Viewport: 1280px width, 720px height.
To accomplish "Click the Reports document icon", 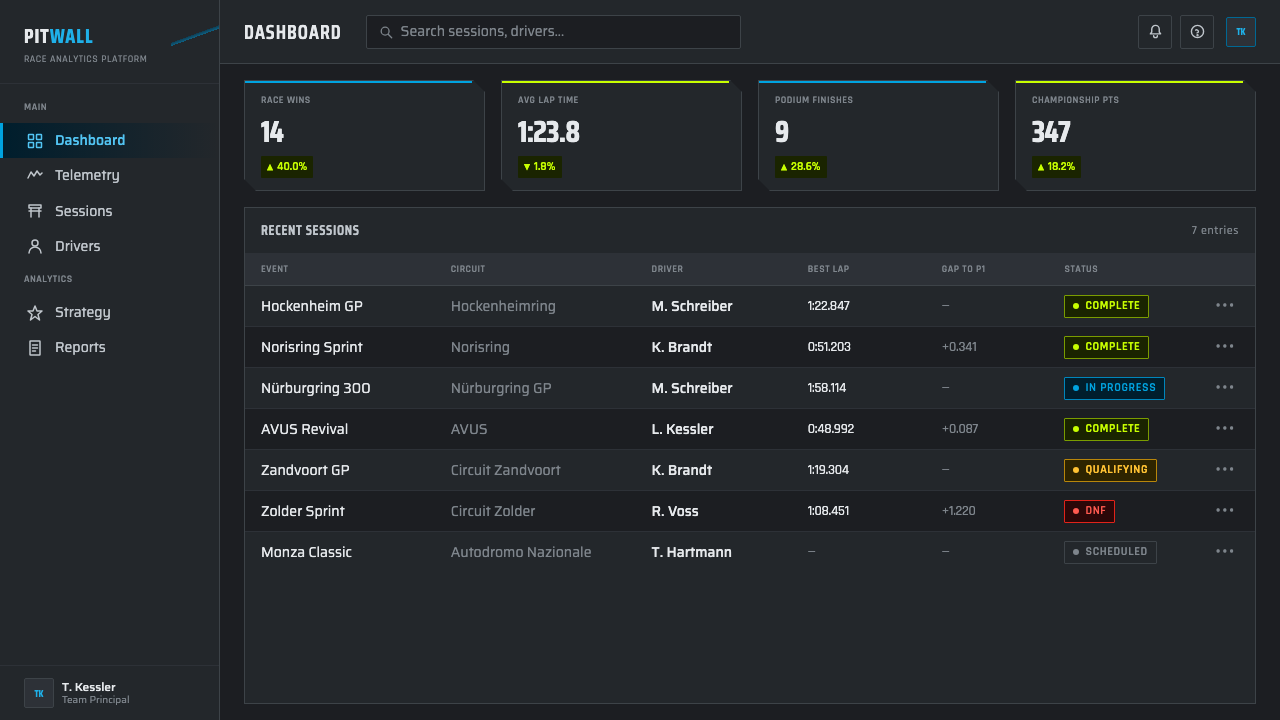I will click(35, 348).
